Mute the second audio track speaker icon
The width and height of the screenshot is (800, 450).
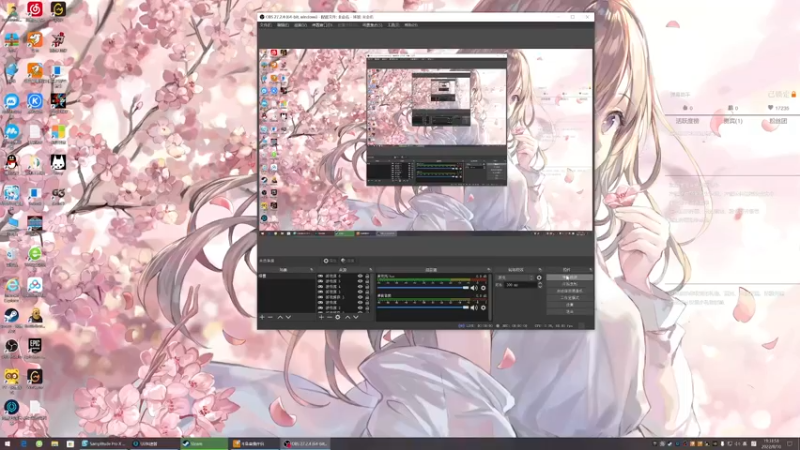click(474, 308)
